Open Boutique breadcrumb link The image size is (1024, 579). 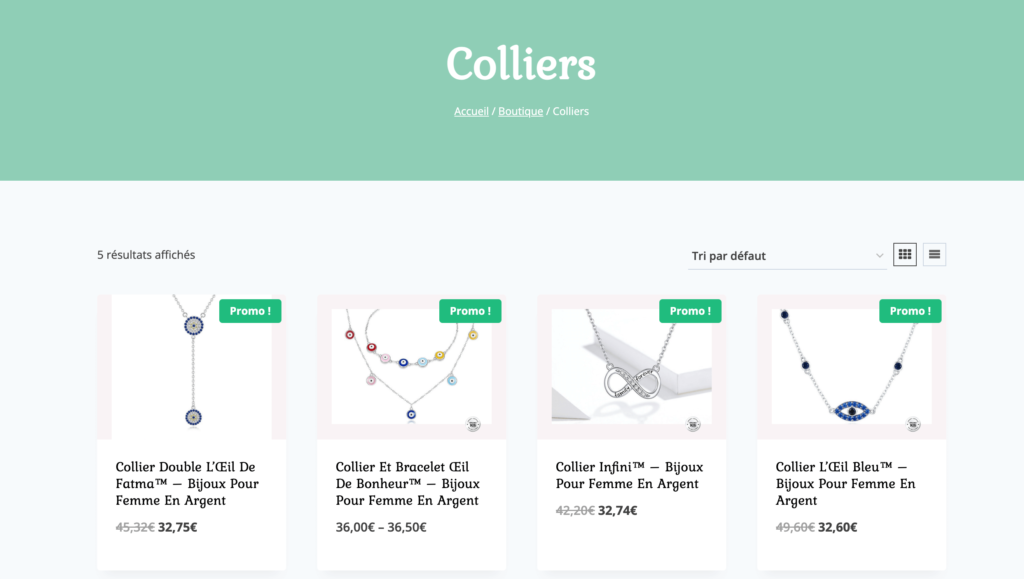[x=520, y=111]
